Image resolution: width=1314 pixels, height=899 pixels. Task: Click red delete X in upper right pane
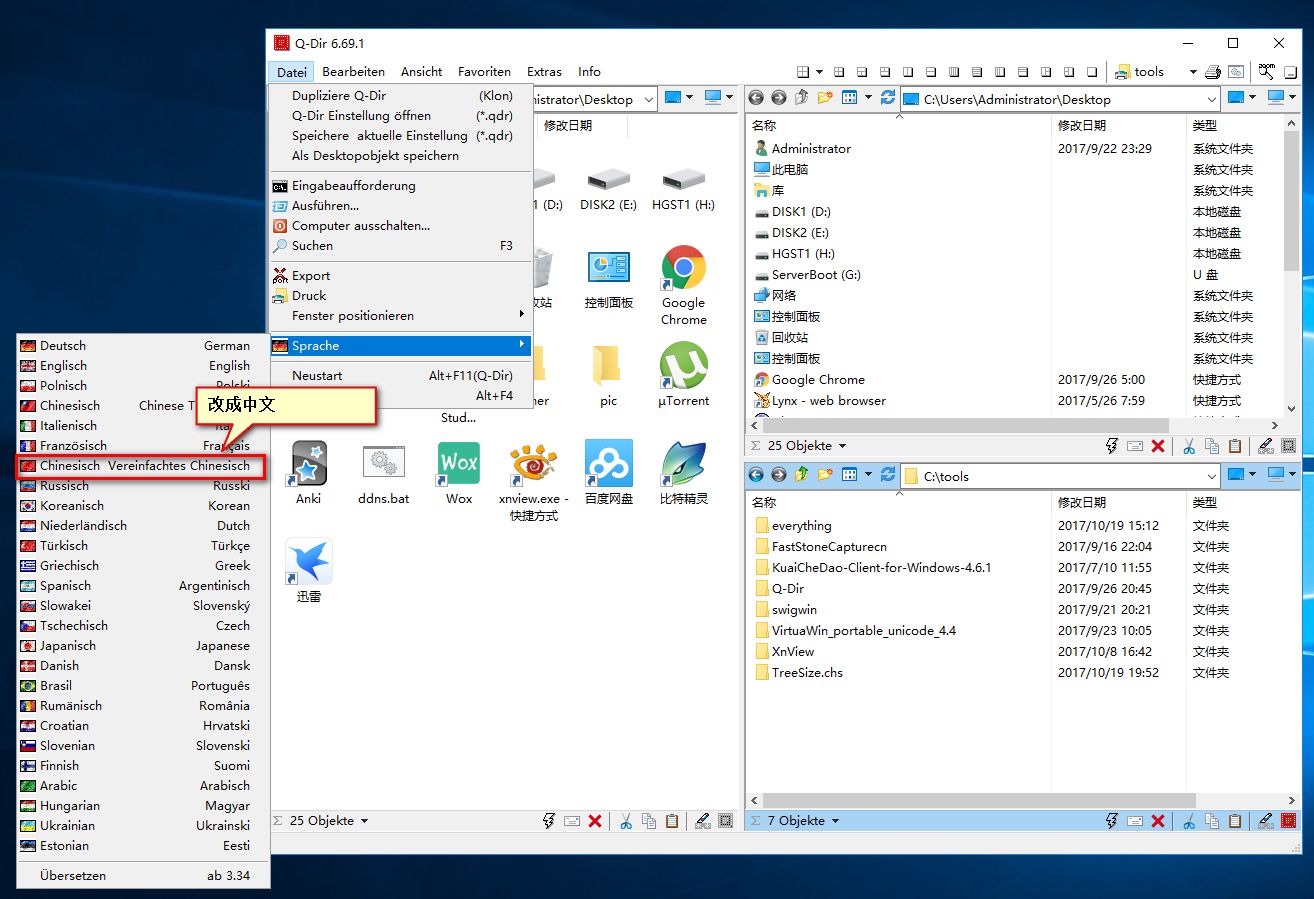click(x=1158, y=446)
